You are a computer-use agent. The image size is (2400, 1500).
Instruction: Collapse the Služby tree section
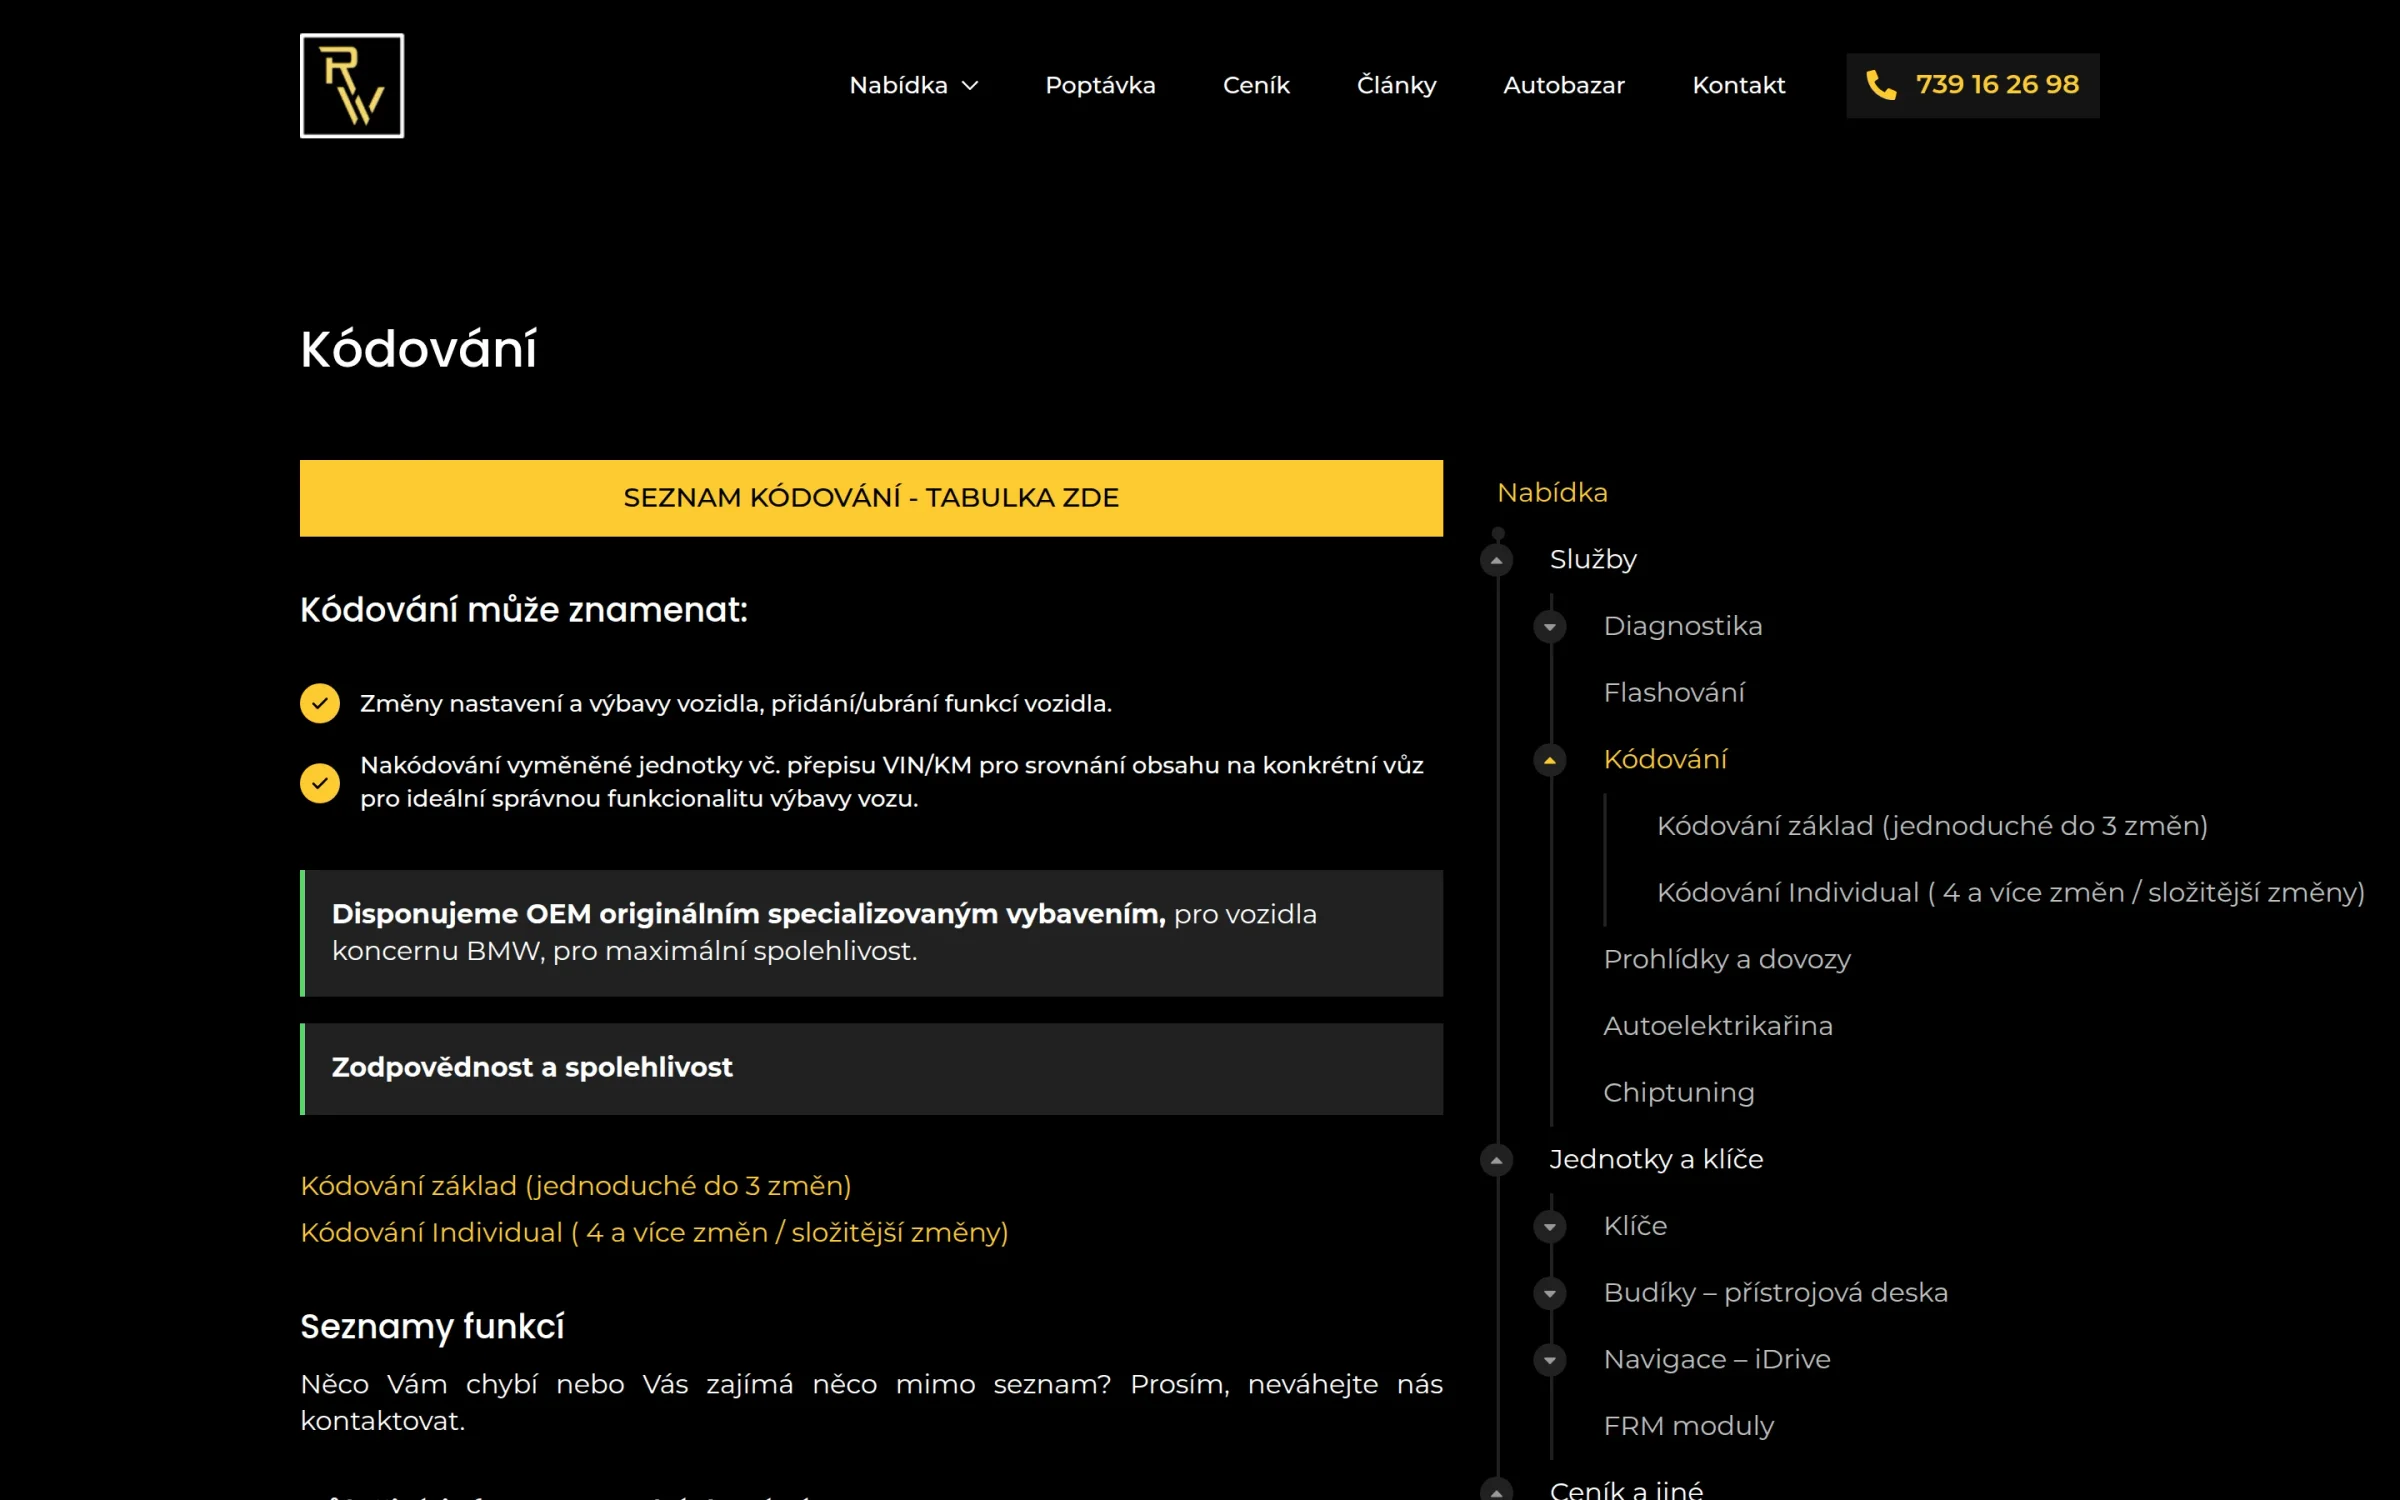pyautogui.click(x=1496, y=560)
